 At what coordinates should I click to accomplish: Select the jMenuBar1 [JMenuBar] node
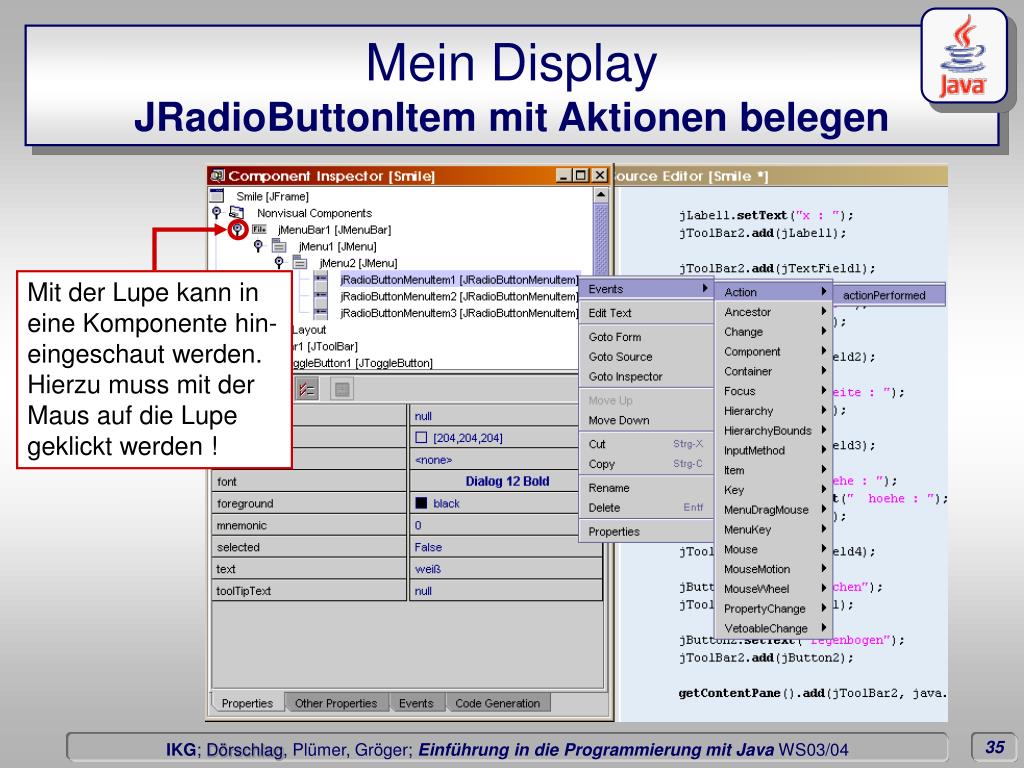tap(334, 230)
